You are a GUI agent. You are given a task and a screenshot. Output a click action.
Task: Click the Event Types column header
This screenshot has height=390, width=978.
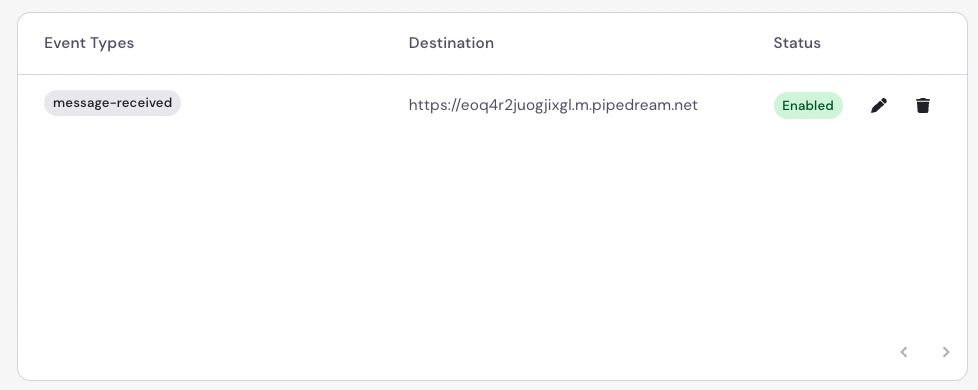[x=89, y=43]
